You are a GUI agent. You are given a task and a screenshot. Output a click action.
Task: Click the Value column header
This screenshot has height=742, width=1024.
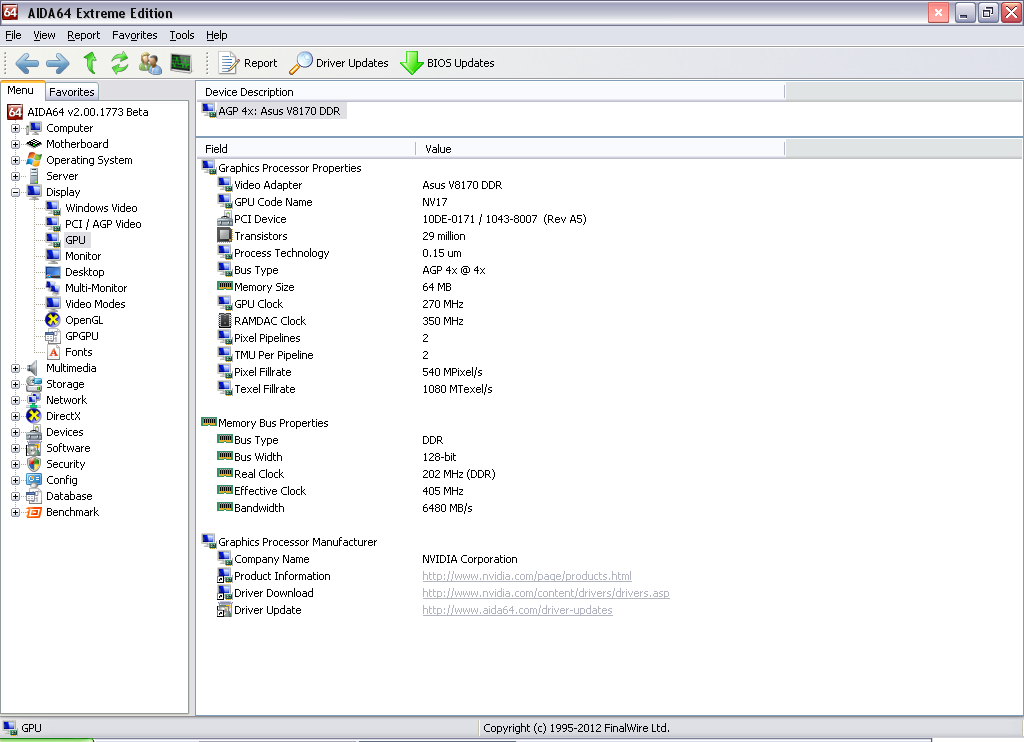pos(600,149)
